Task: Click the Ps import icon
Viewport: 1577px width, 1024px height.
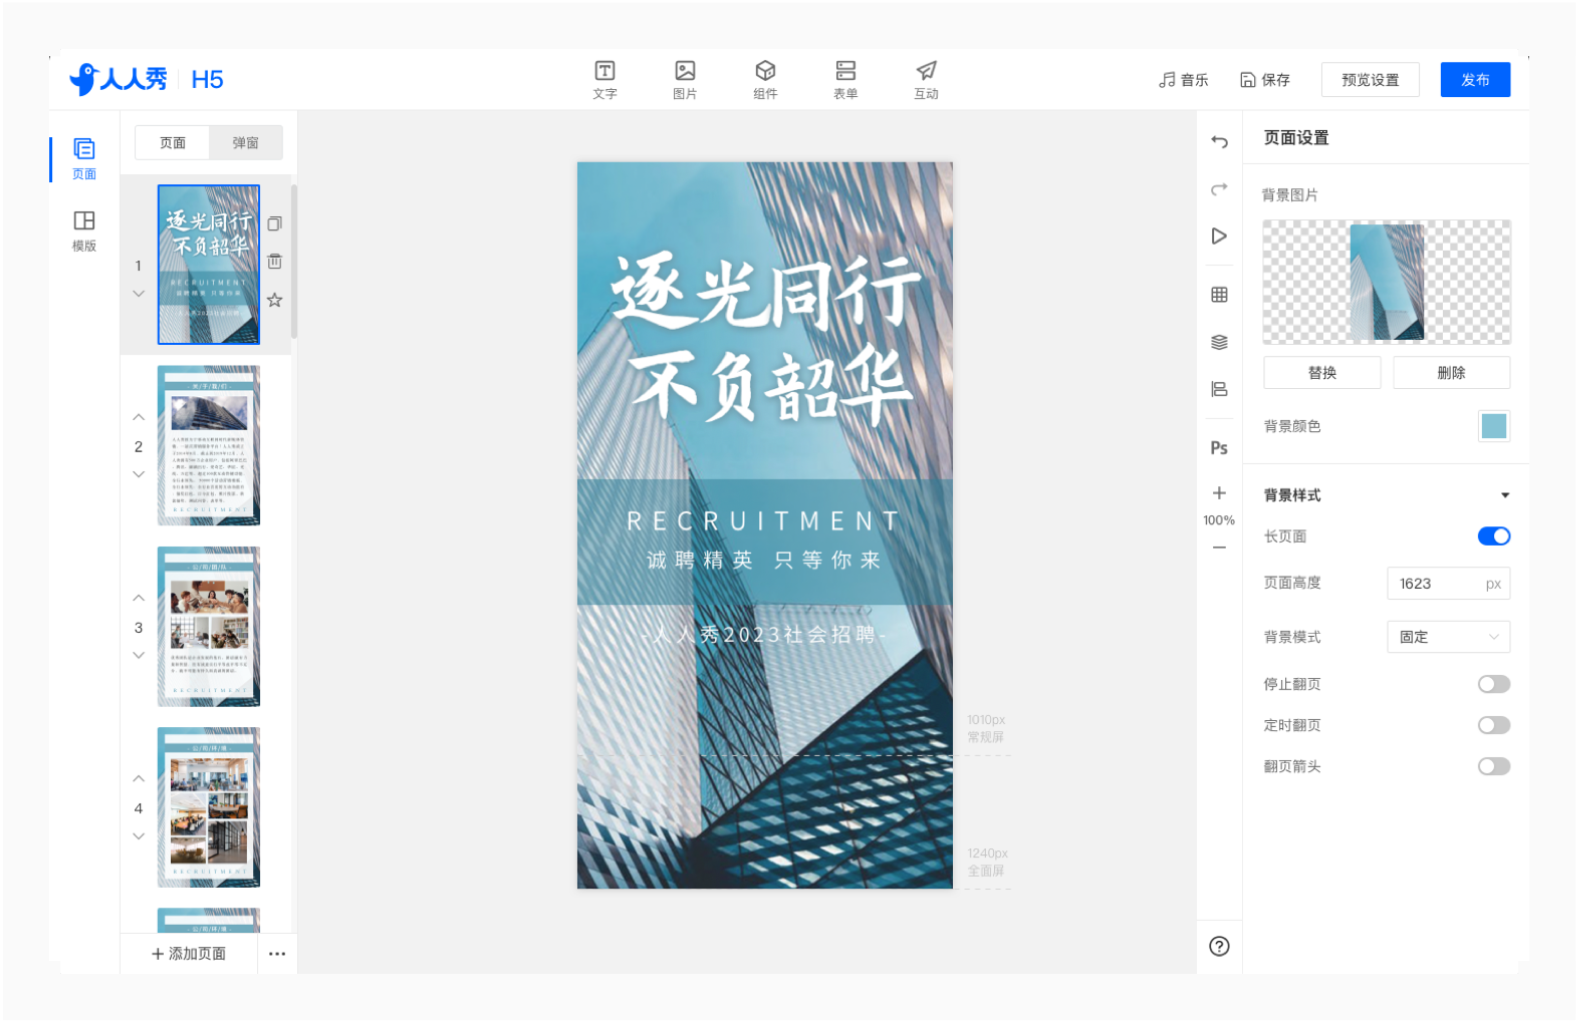Action: click(x=1219, y=448)
